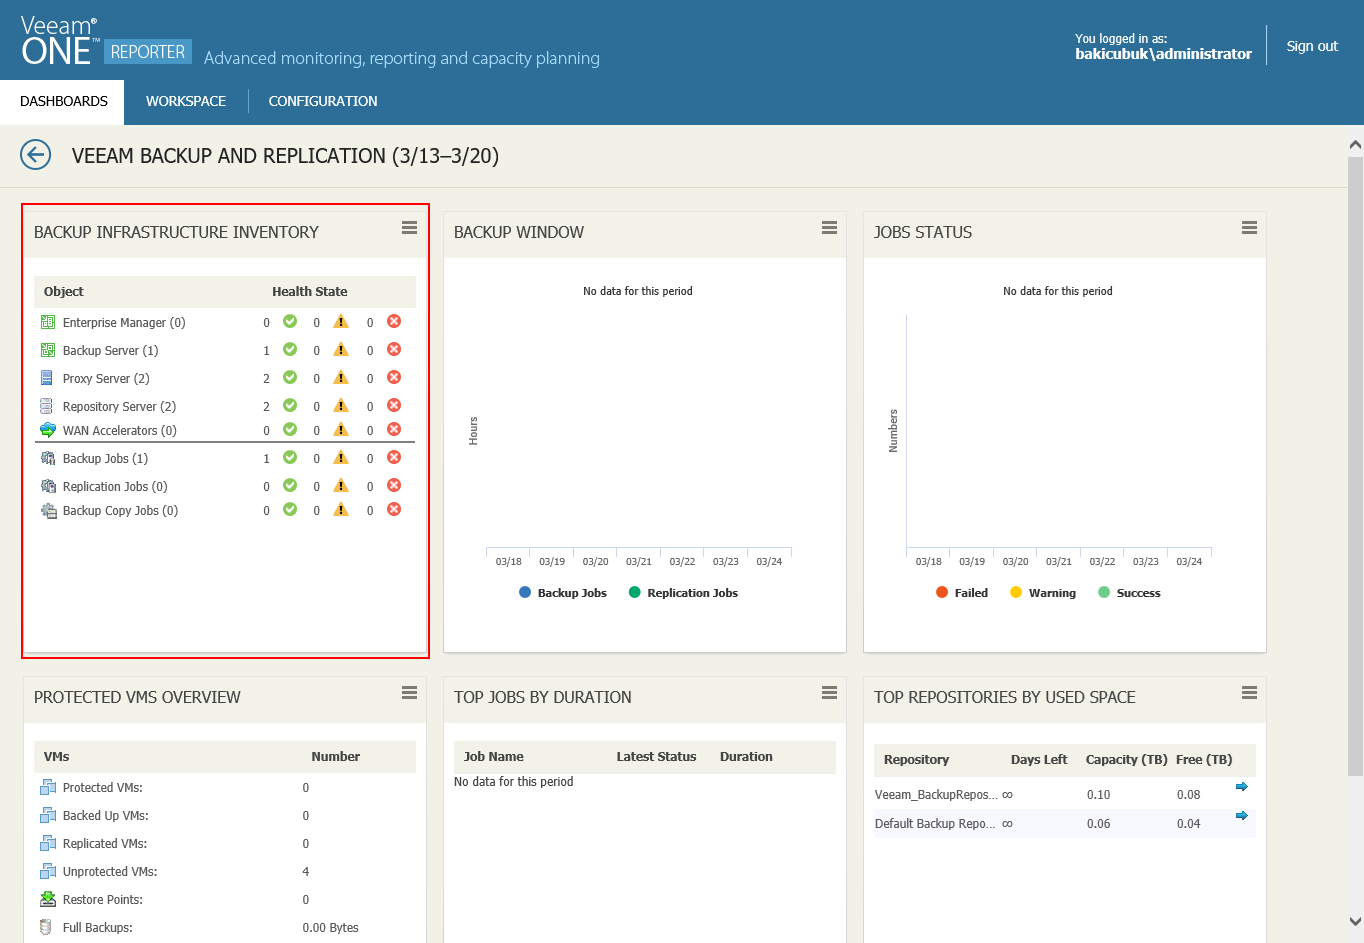1364x943 pixels.
Task: Toggle Replication Jobs legend series
Action: pos(683,593)
